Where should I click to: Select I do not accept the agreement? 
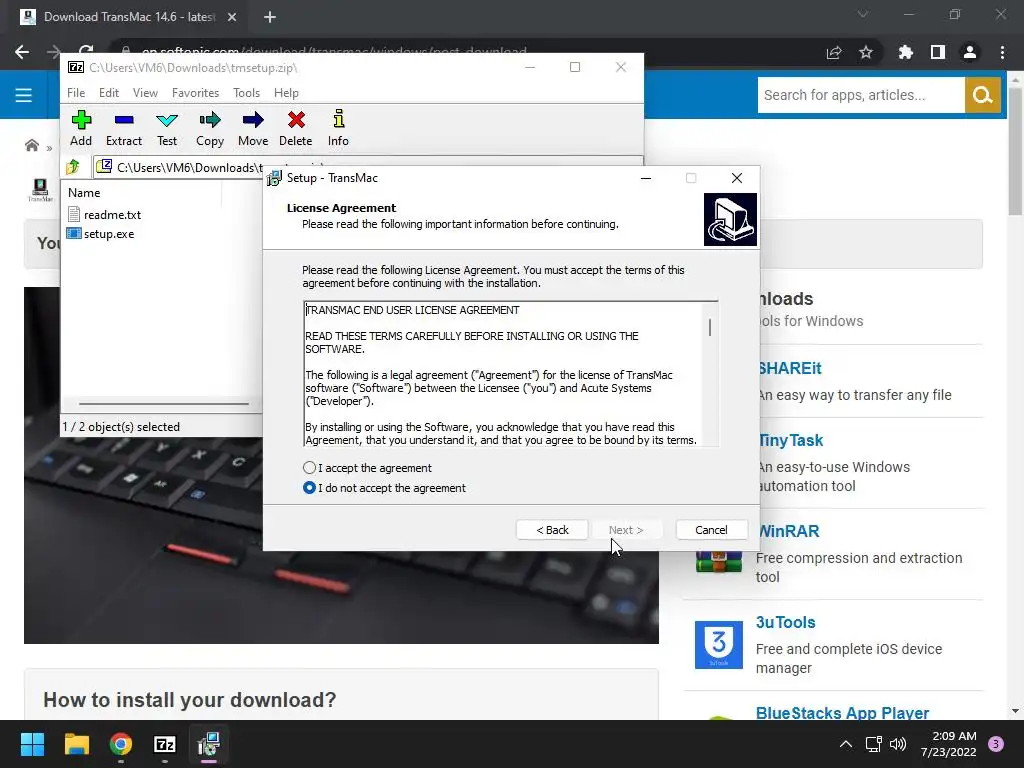coord(310,488)
